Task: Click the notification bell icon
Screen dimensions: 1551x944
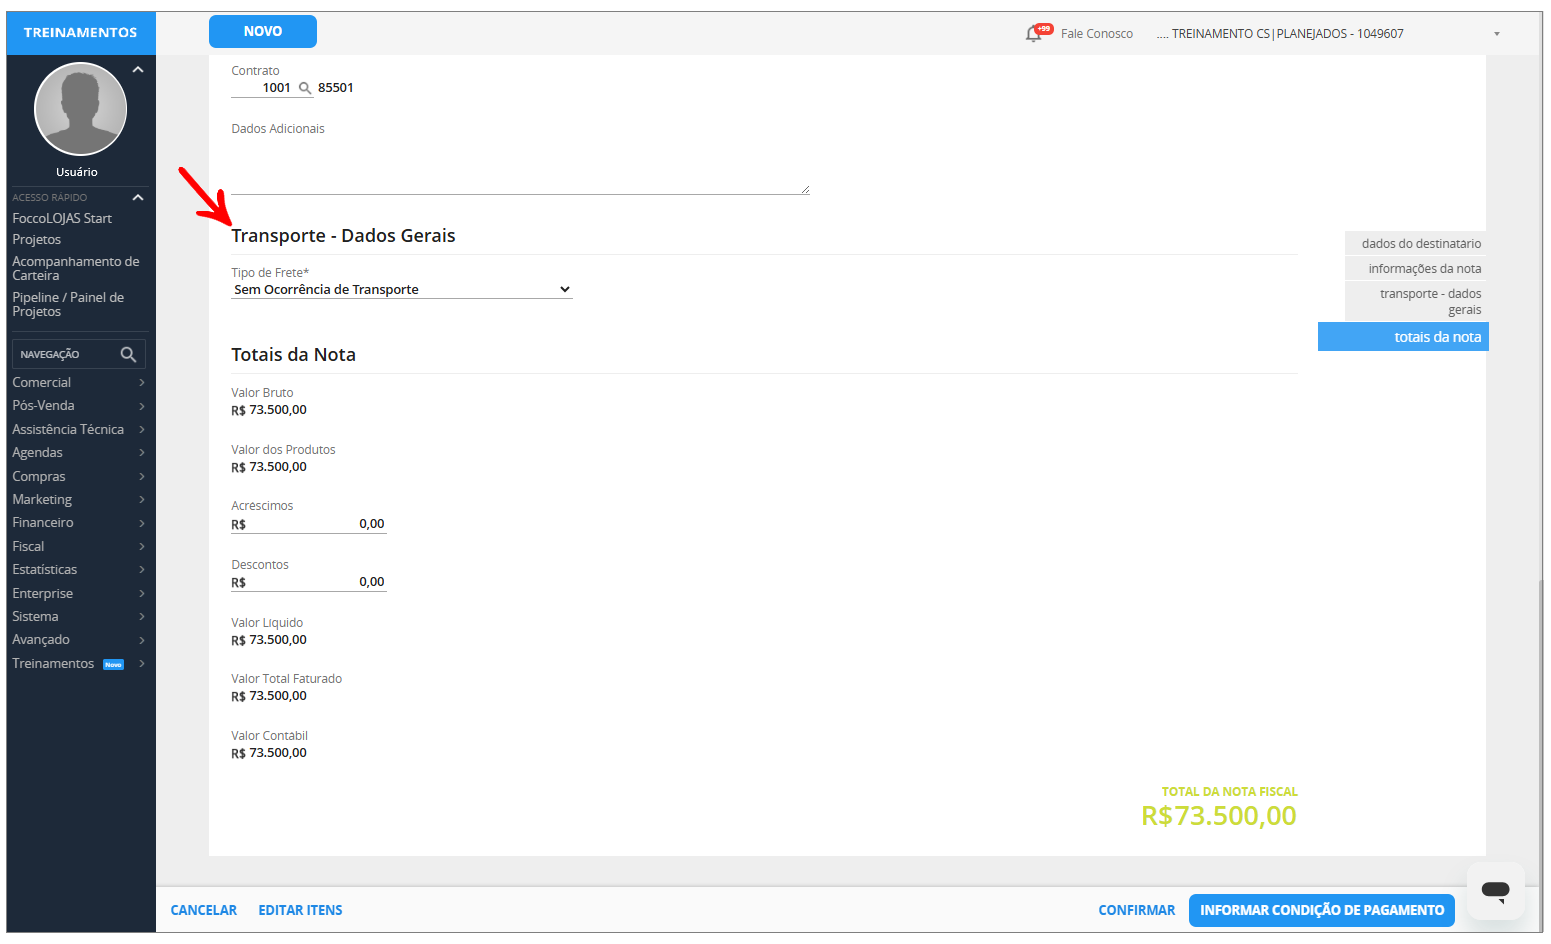Action: point(1034,34)
